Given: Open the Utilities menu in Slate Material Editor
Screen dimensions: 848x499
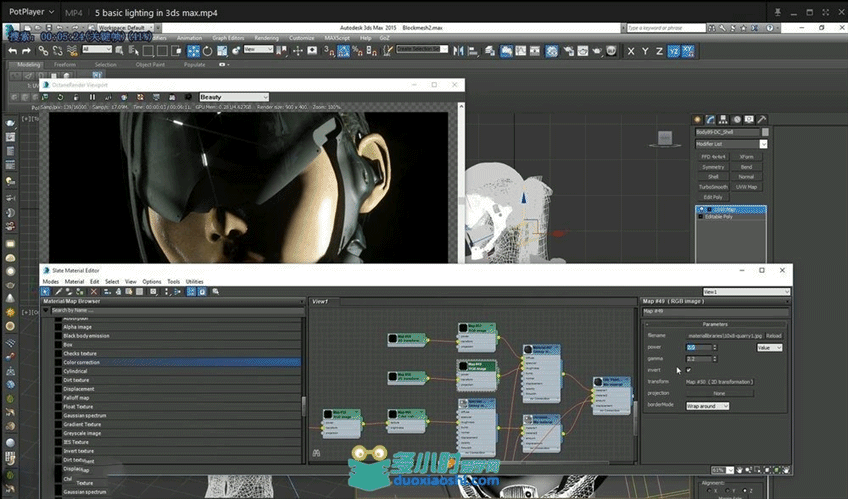Looking at the screenshot, I should coord(194,282).
